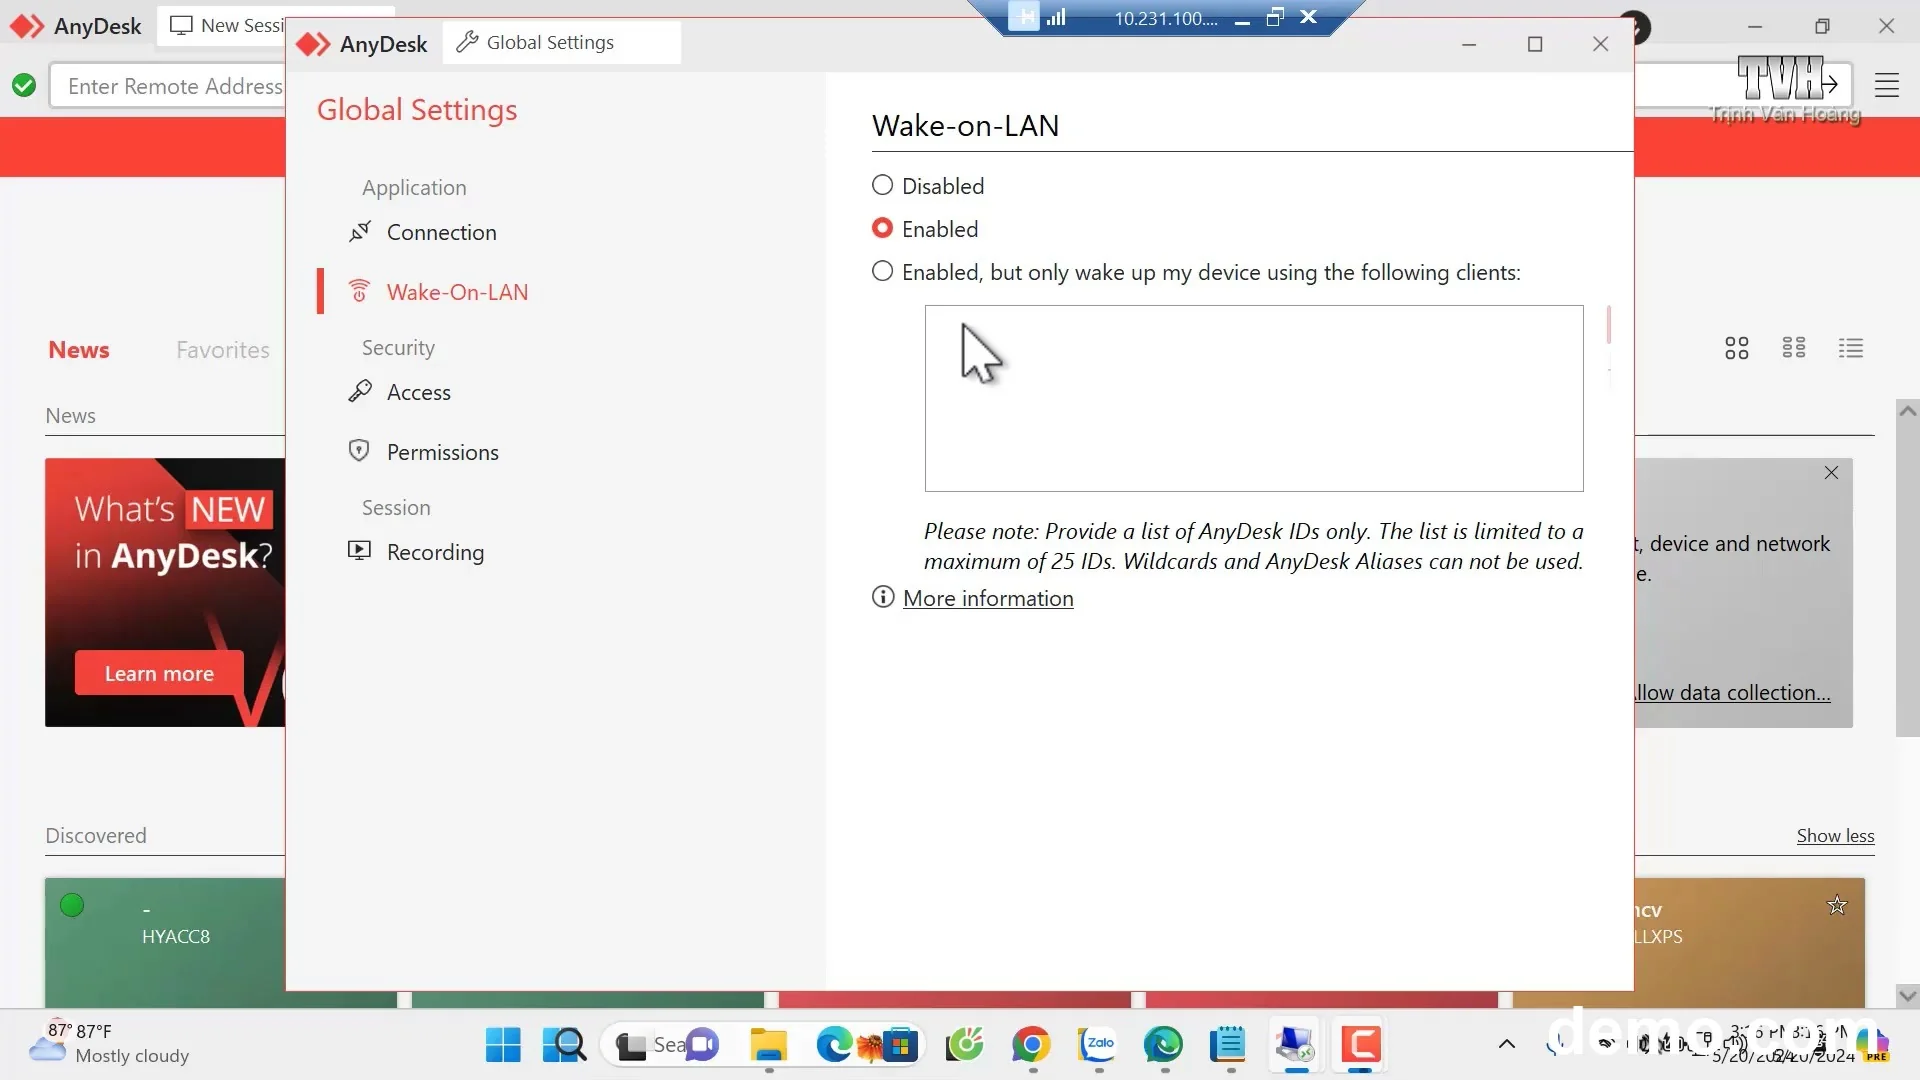Screen dimensions: 1920x1080
Task: Open Zalo from the taskbar
Action: 1098,1045
